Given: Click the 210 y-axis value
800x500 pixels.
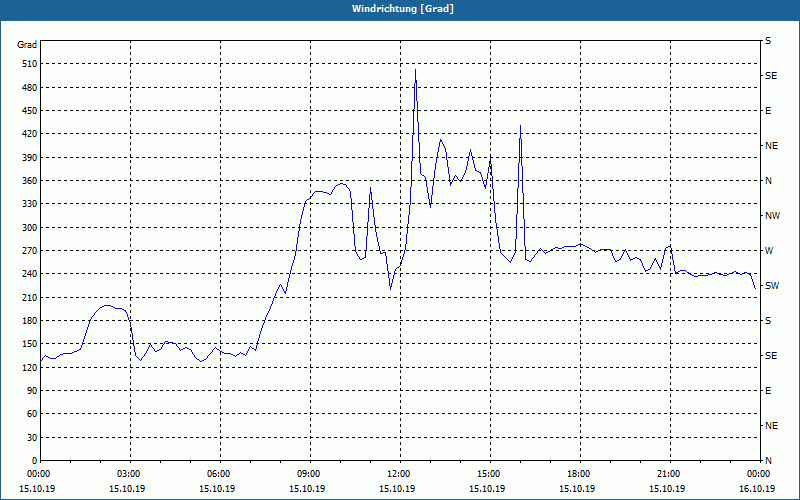Looking at the screenshot, I should (x=30, y=297).
